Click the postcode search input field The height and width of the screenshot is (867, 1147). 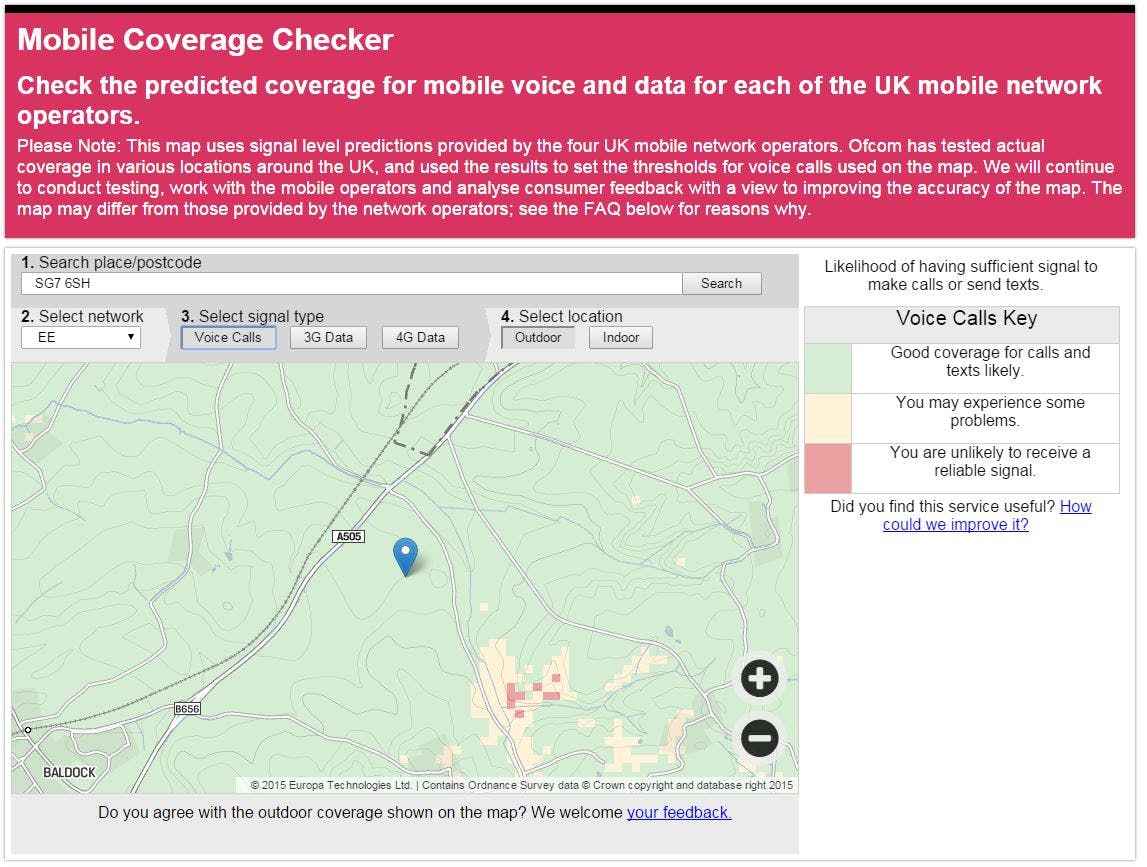[x=350, y=283]
